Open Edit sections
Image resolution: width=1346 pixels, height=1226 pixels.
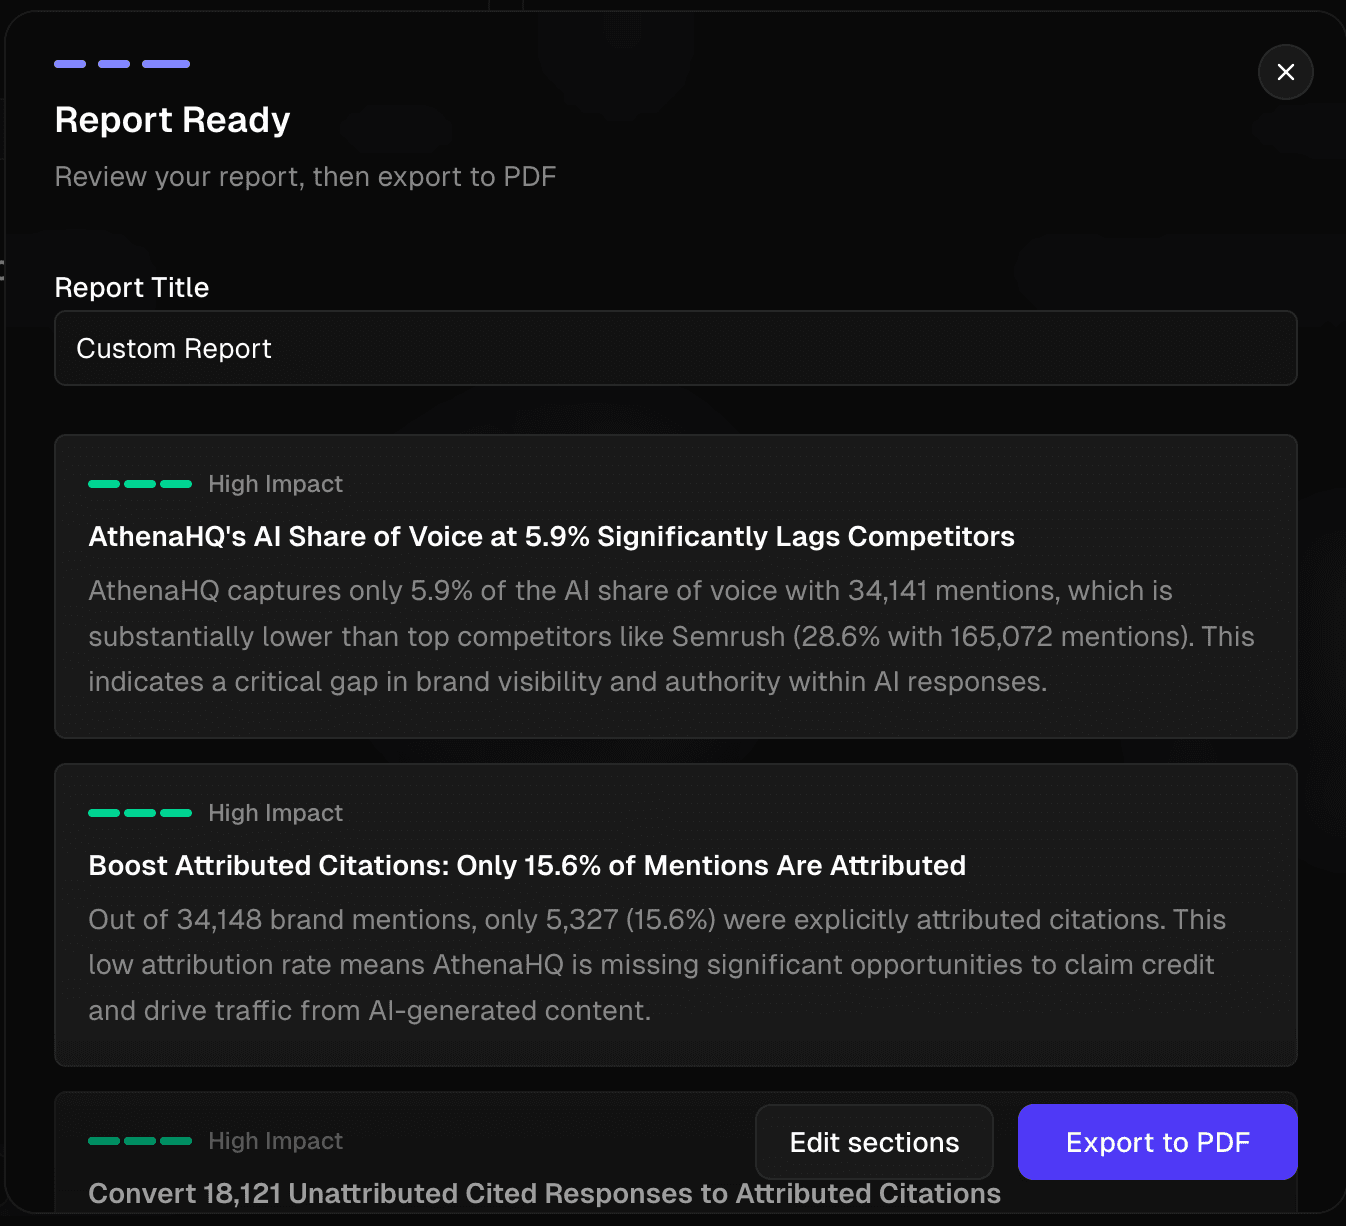874,1142
